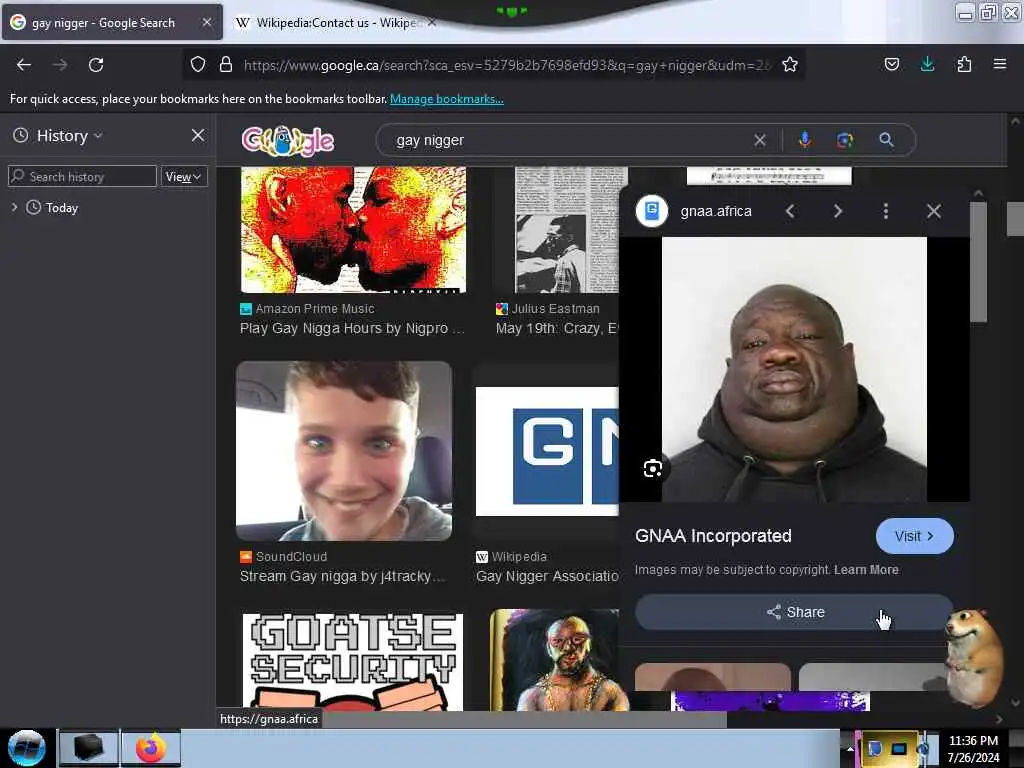The height and width of the screenshot is (768, 1024).
Task: Click the Learn More copyright link
Action: point(866,569)
